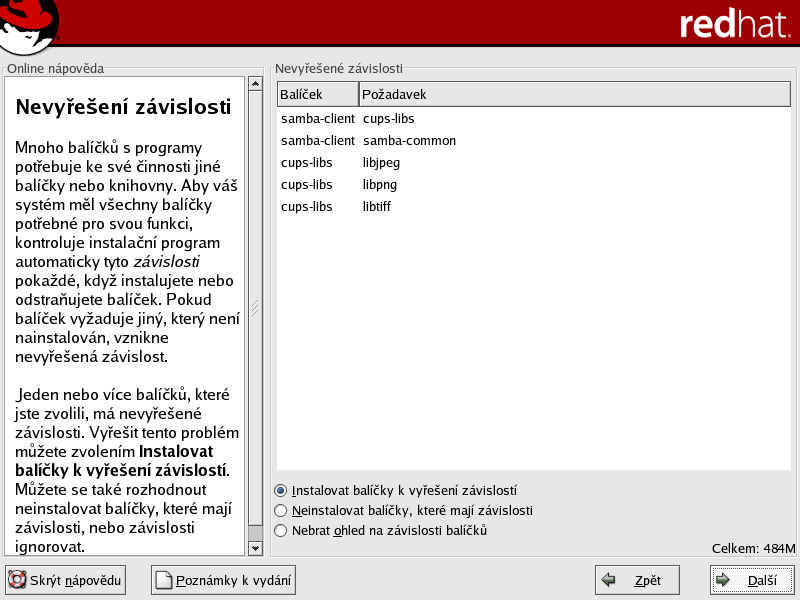Screen dimensions: 800x600
Task: Click the pane resize grip beside help
Action: tap(255, 308)
